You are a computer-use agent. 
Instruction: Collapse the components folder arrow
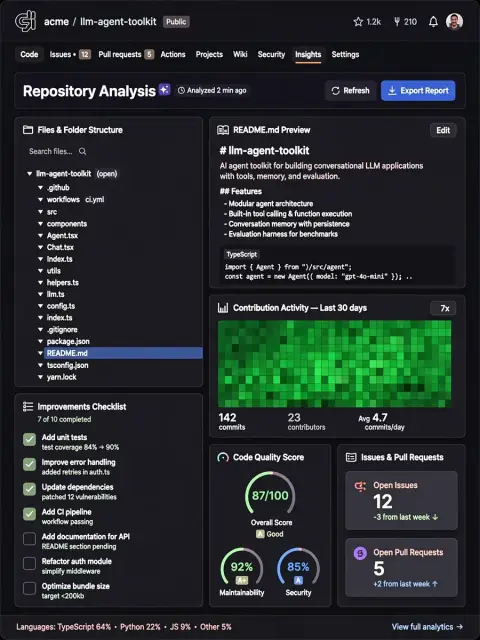pyautogui.click(x=40, y=224)
